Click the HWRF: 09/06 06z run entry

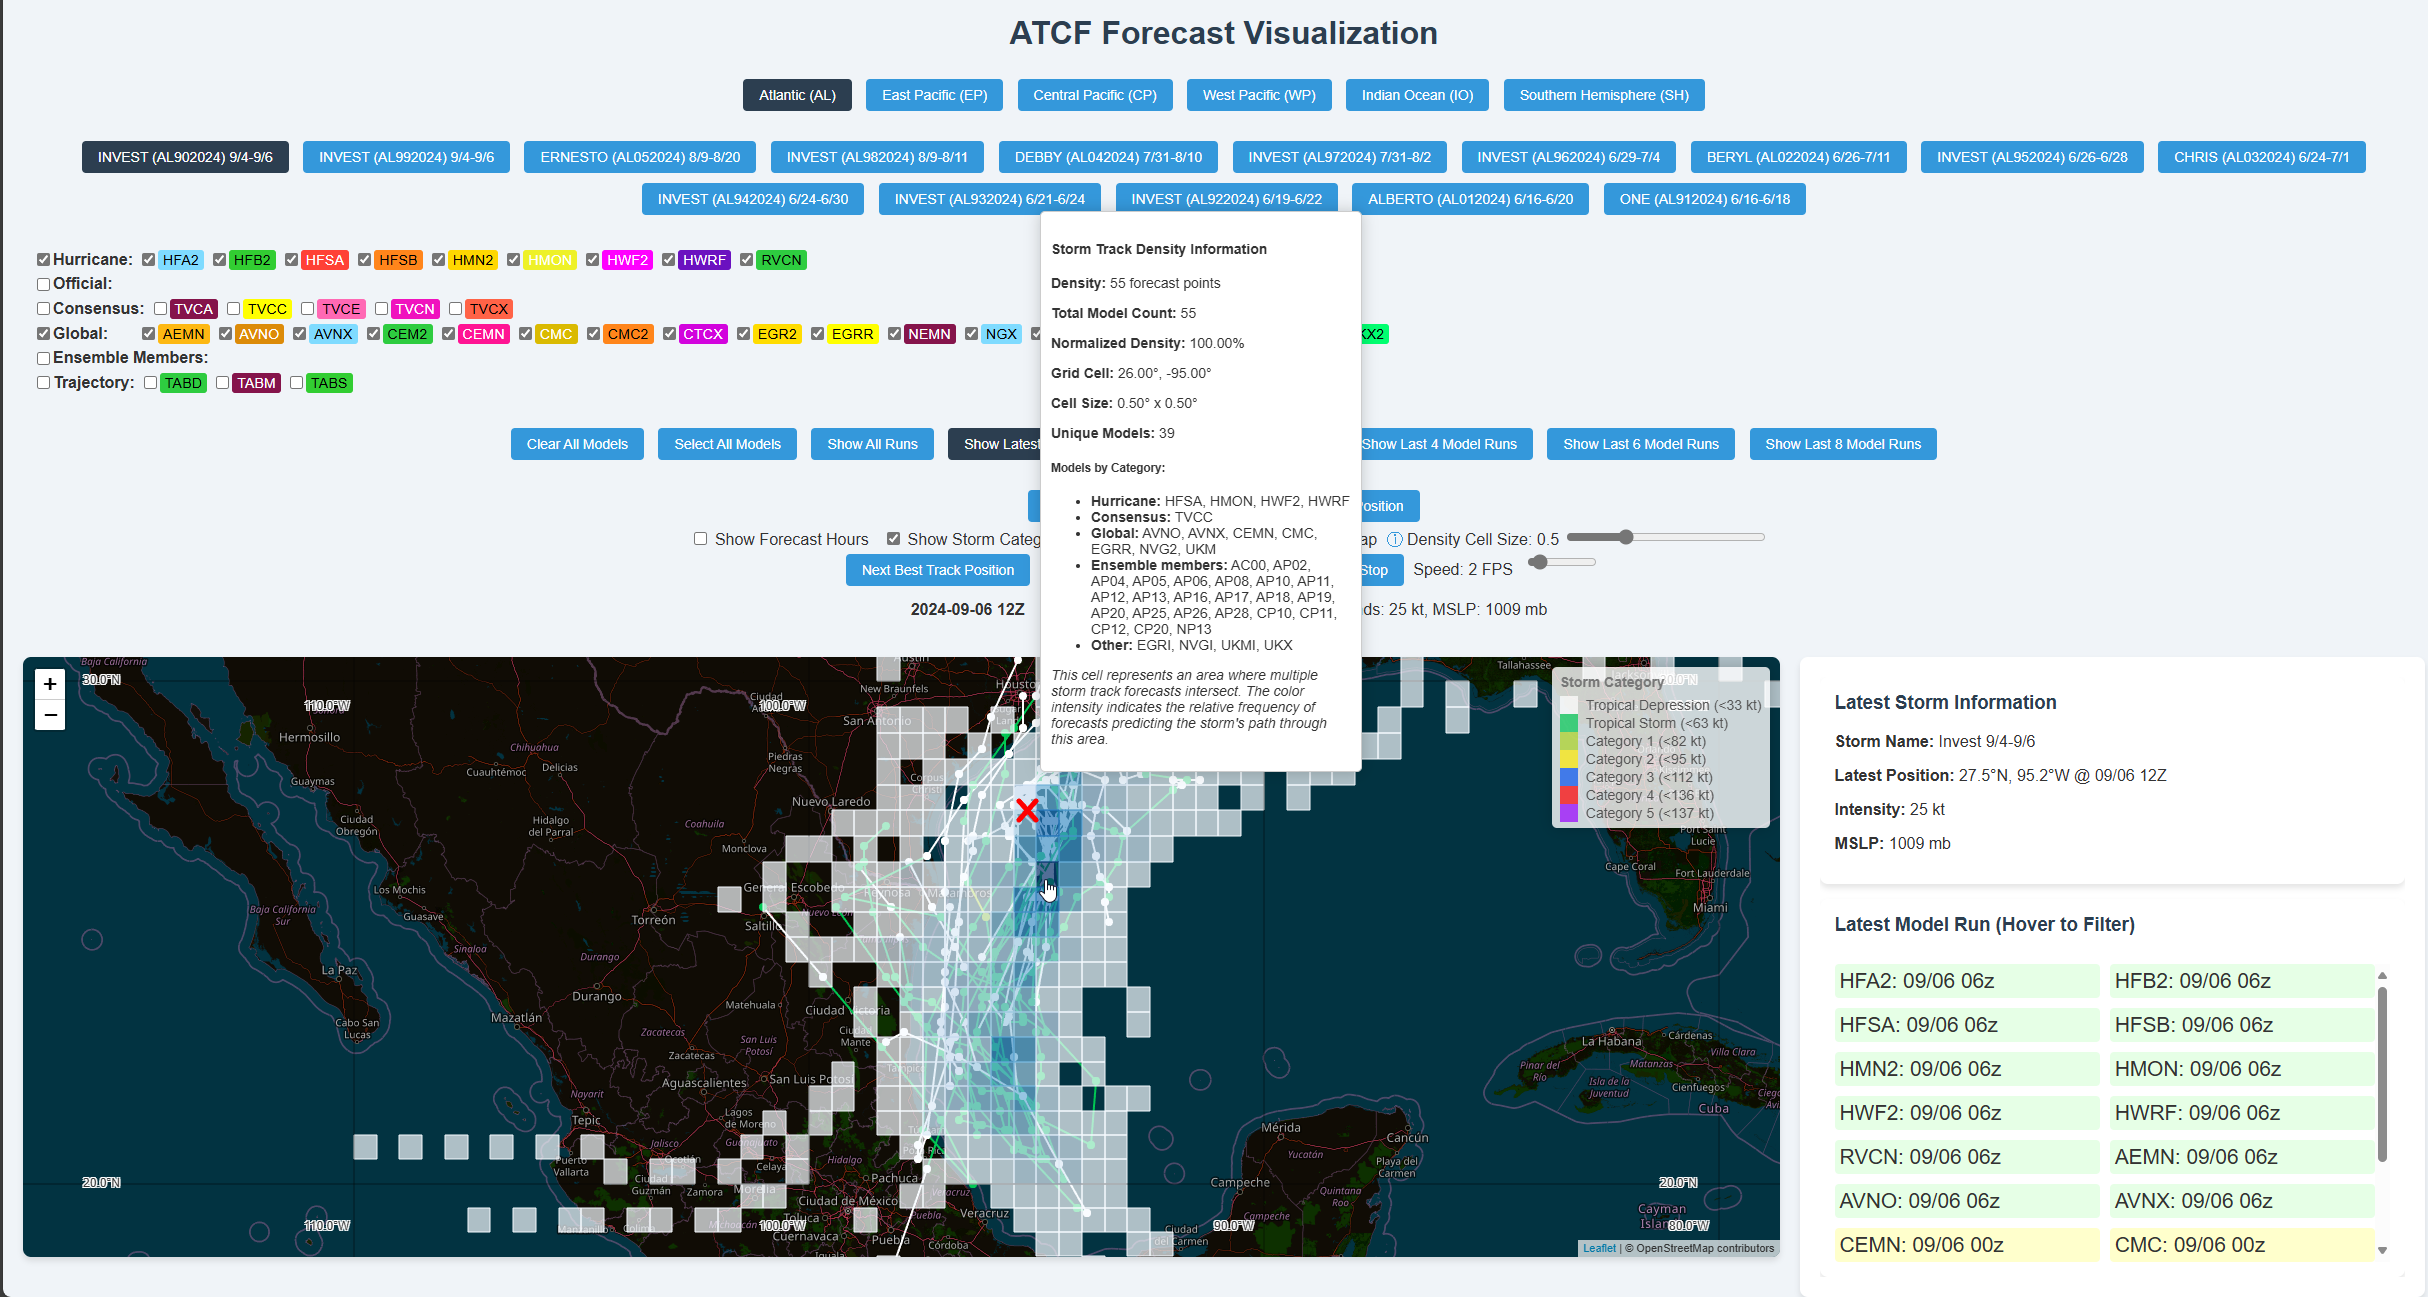[2242, 1113]
